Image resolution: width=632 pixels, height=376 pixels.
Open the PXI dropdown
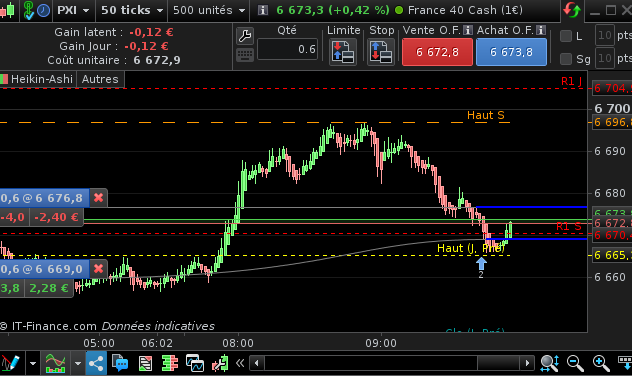click(x=73, y=10)
